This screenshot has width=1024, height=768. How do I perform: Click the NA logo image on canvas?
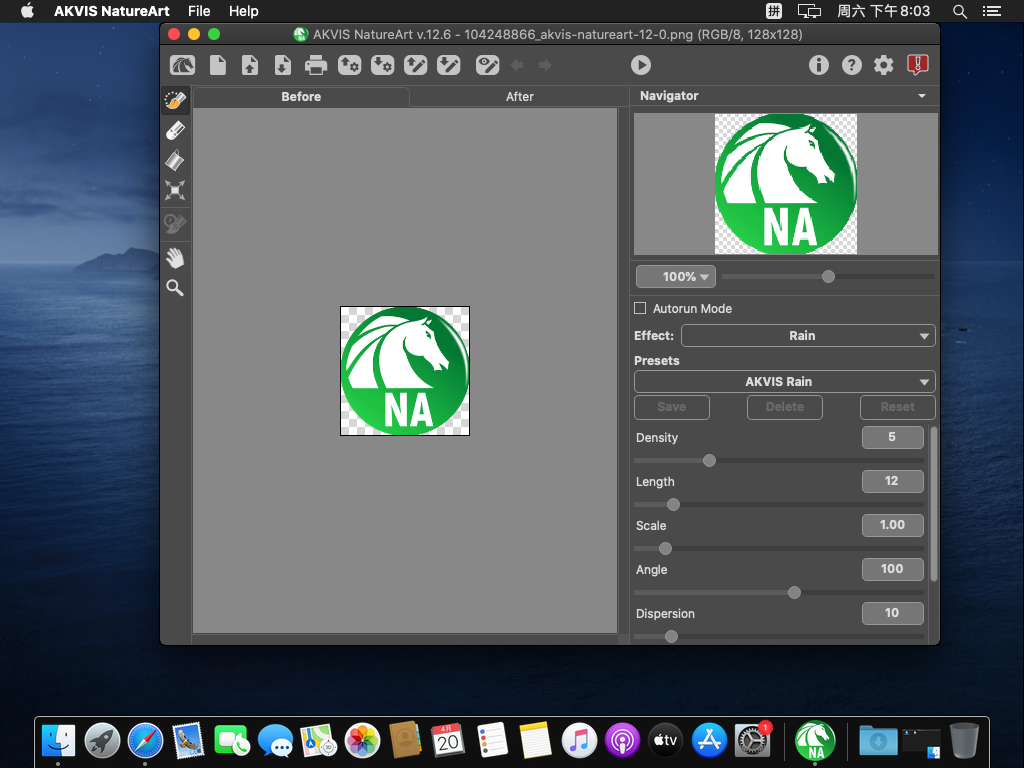tap(405, 371)
